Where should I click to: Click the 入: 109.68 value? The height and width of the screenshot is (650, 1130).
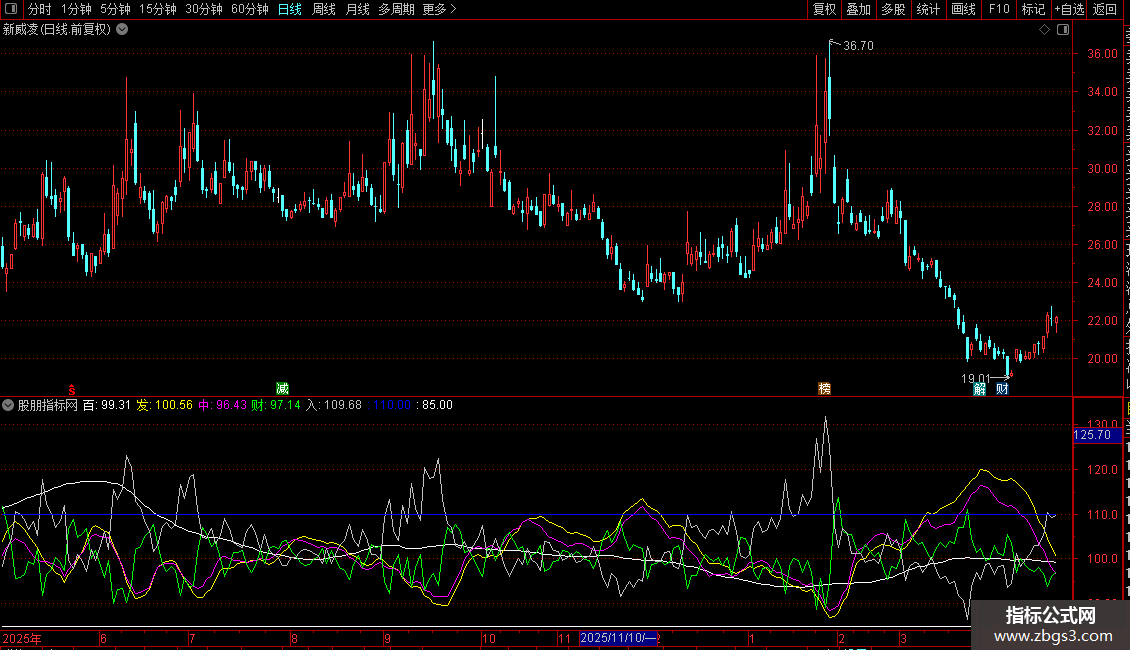[334, 405]
